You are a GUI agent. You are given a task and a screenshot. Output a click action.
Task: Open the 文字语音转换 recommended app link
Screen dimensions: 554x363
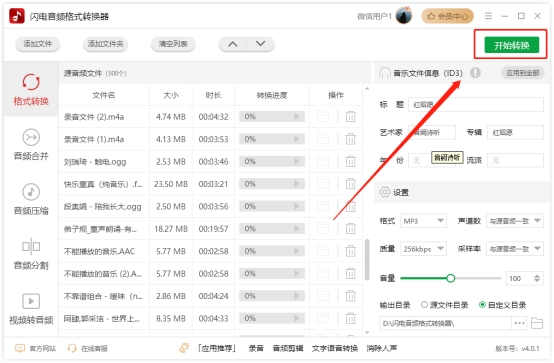[x=335, y=349]
